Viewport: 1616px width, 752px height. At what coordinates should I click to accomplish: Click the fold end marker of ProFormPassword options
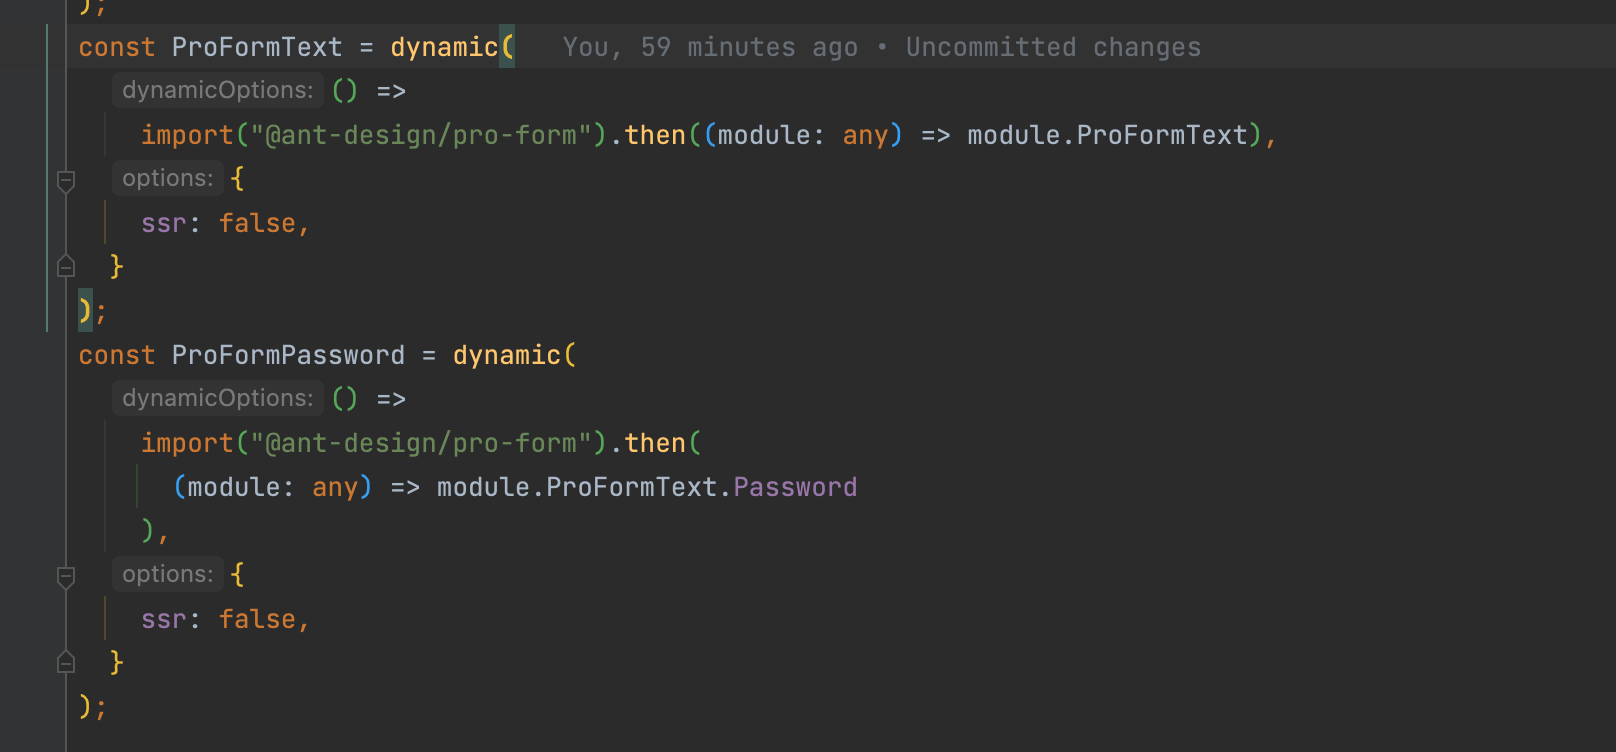(66, 662)
